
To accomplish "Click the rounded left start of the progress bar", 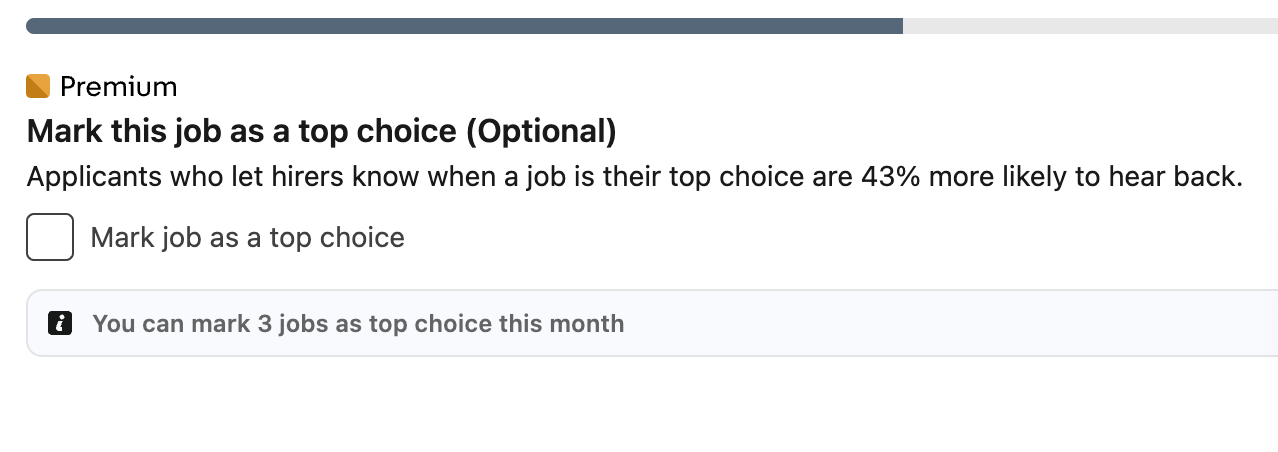I will click(33, 26).
